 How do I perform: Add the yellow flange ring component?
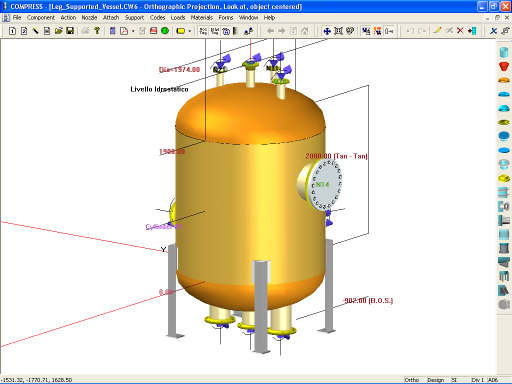504,122
